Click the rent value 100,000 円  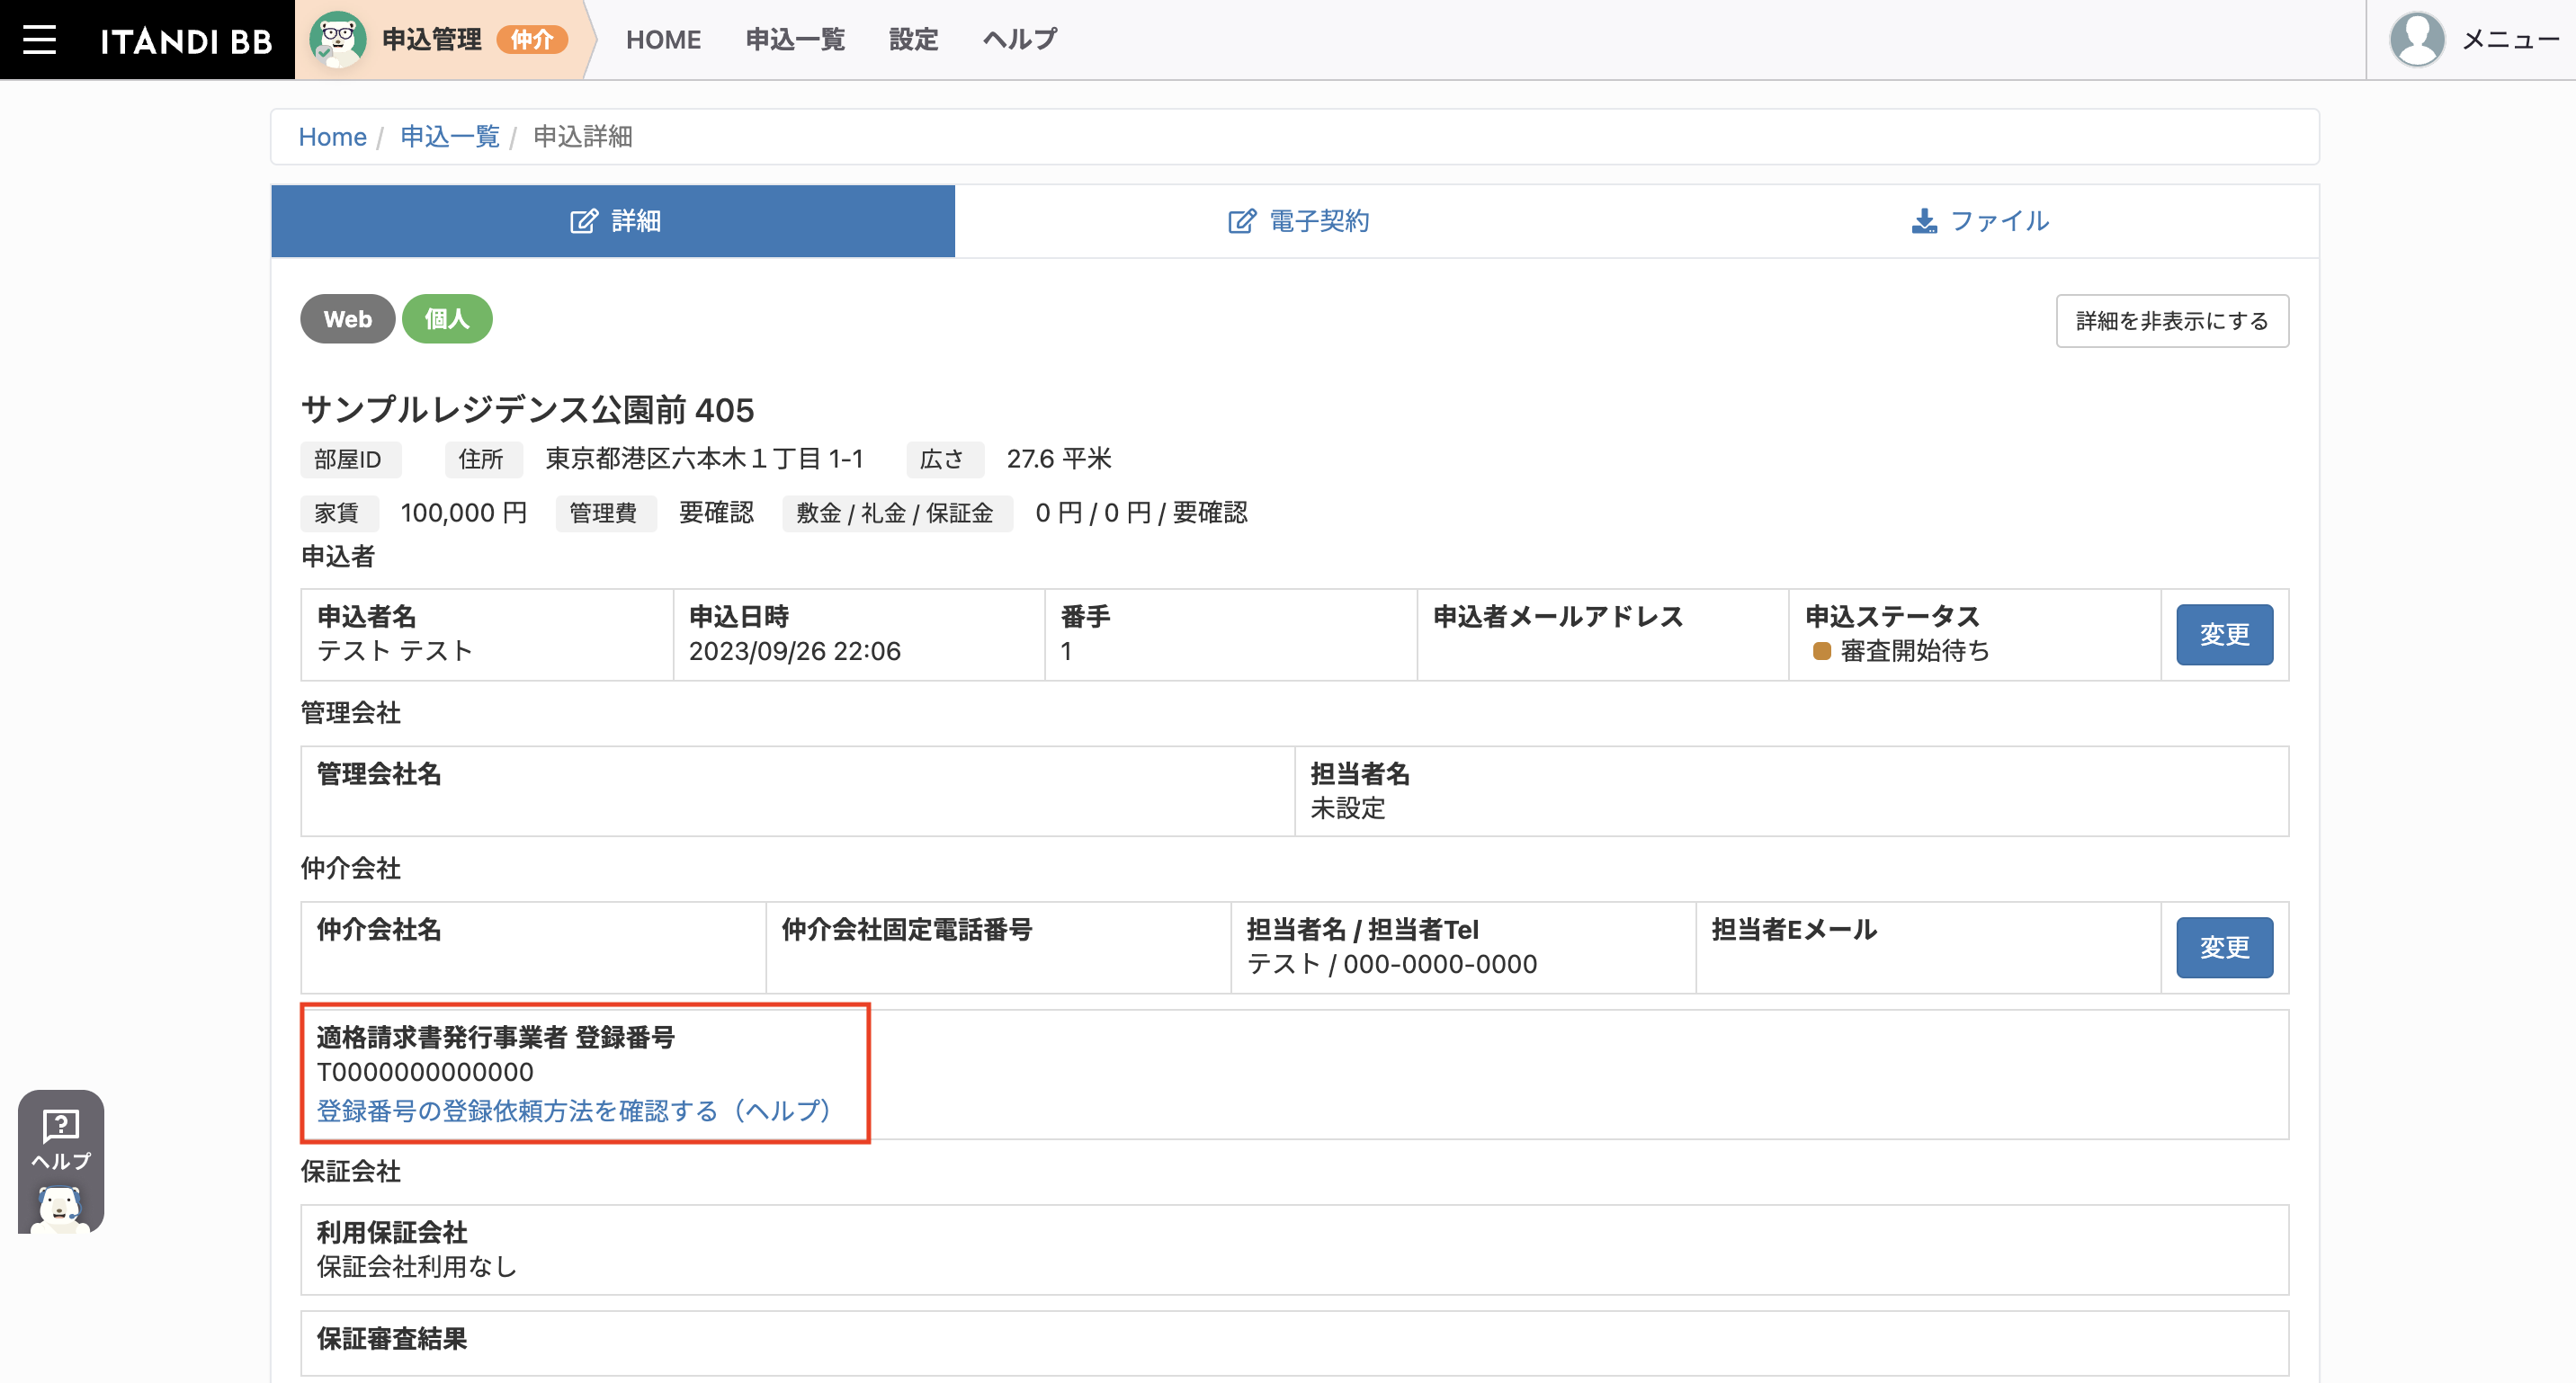click(463, 513)
